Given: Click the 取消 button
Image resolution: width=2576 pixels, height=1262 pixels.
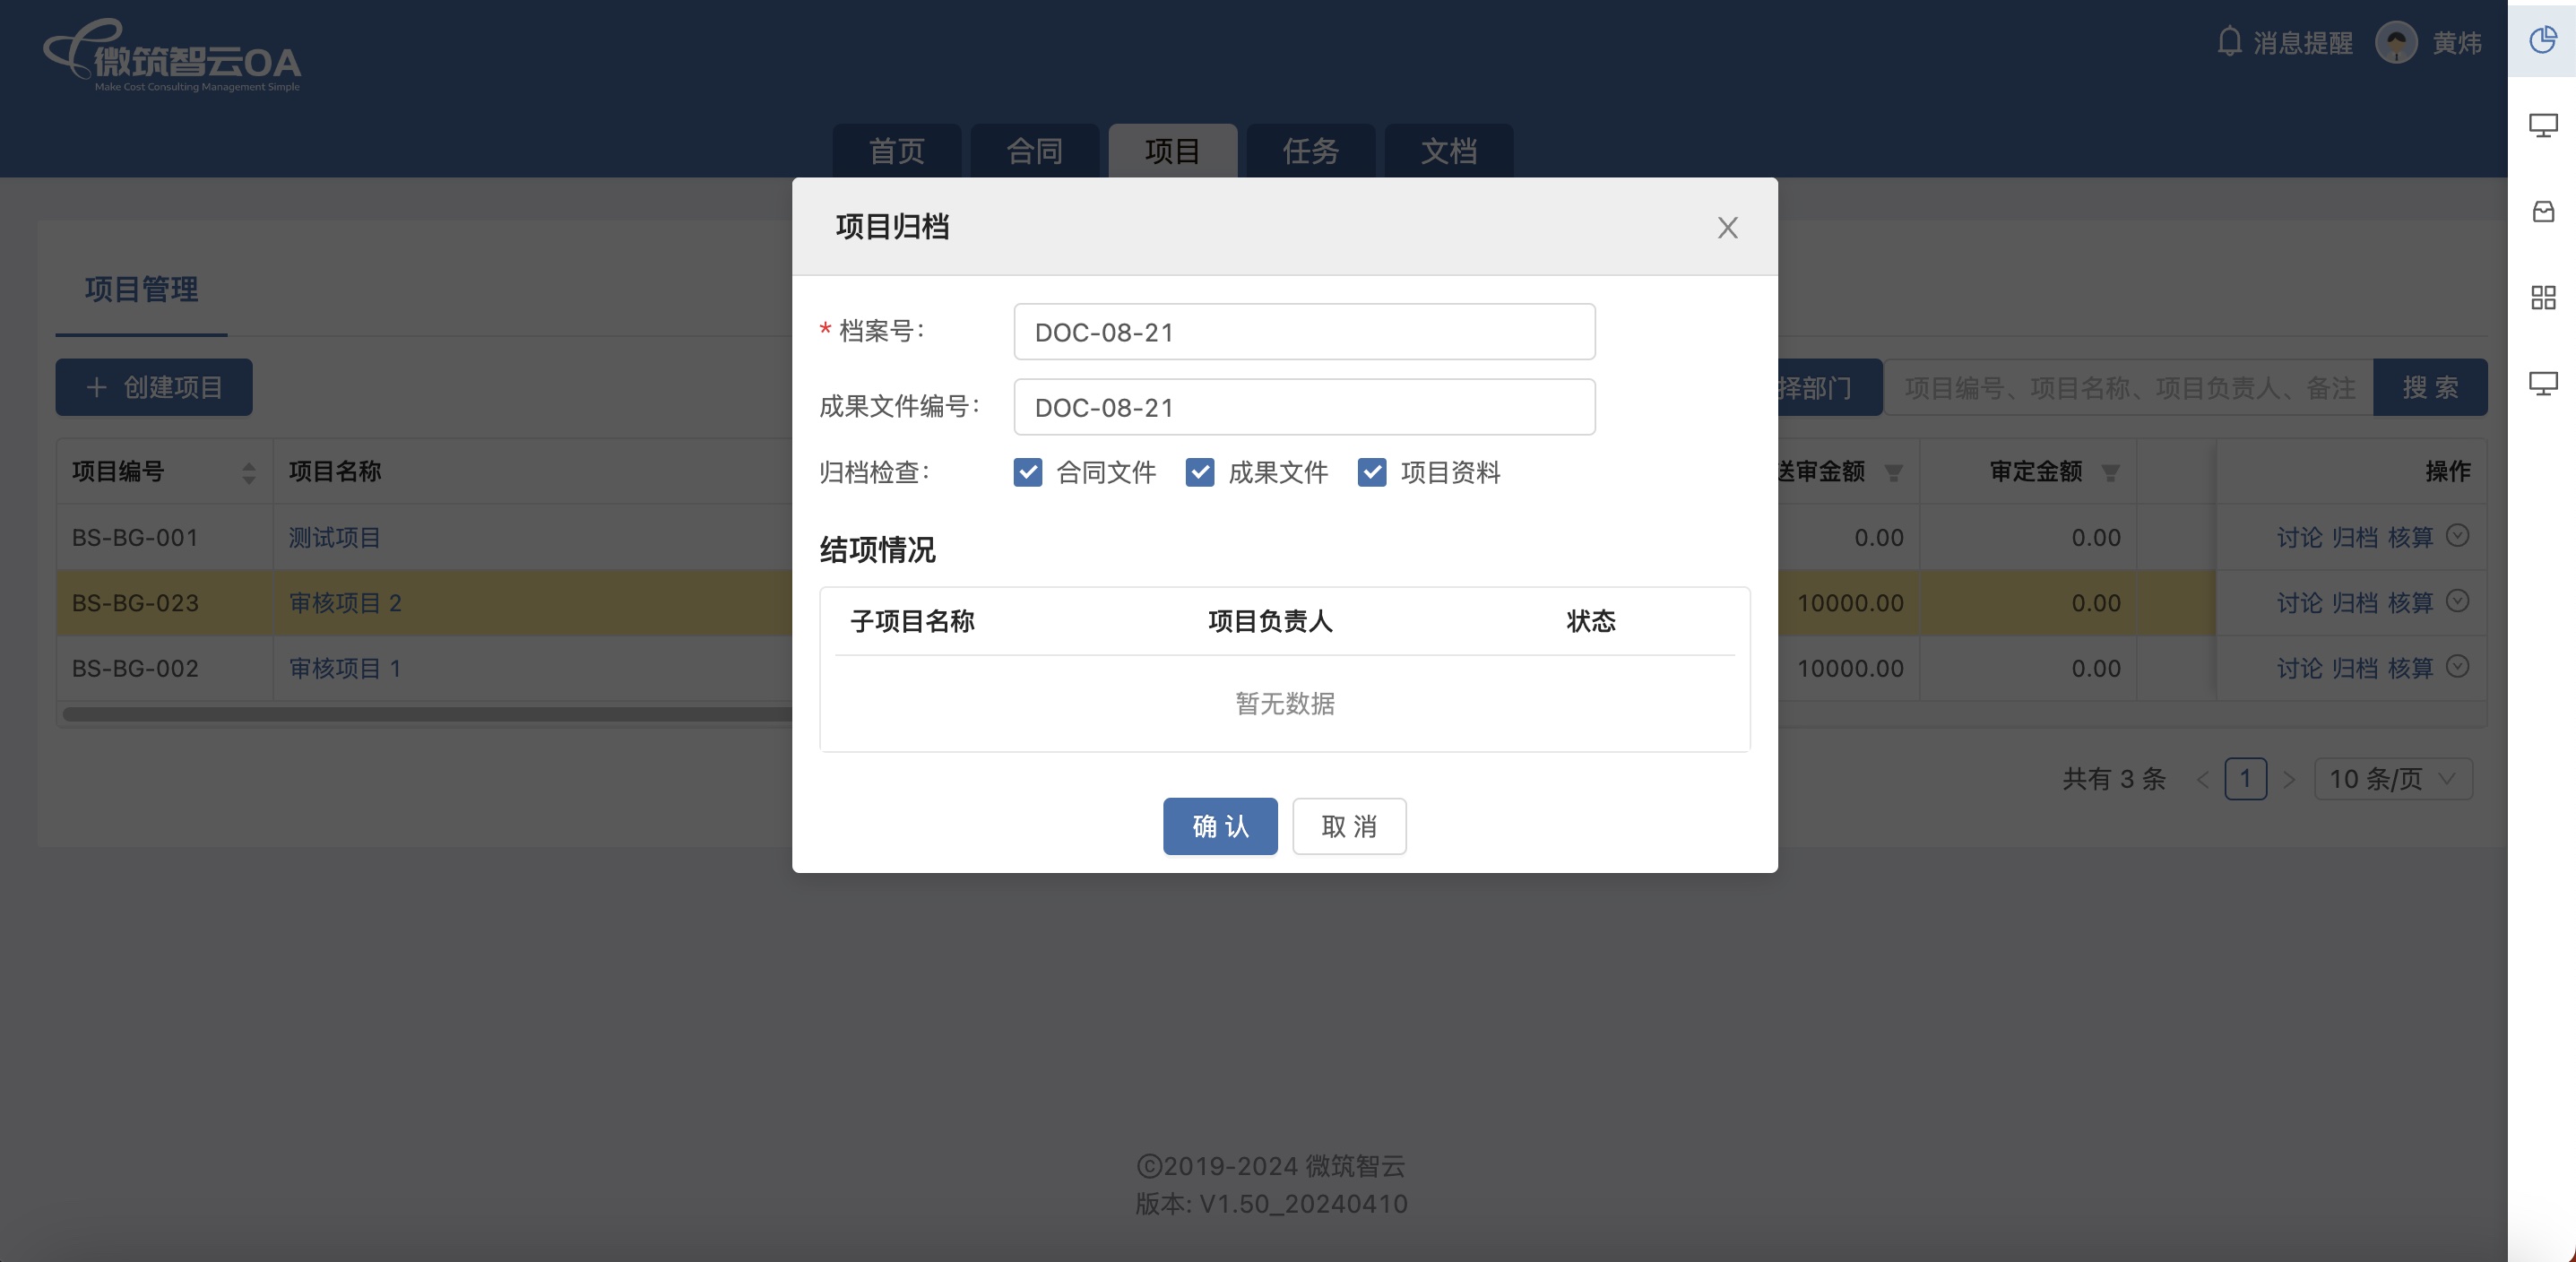Looking at the screenshot, I should click(1348, 826).
